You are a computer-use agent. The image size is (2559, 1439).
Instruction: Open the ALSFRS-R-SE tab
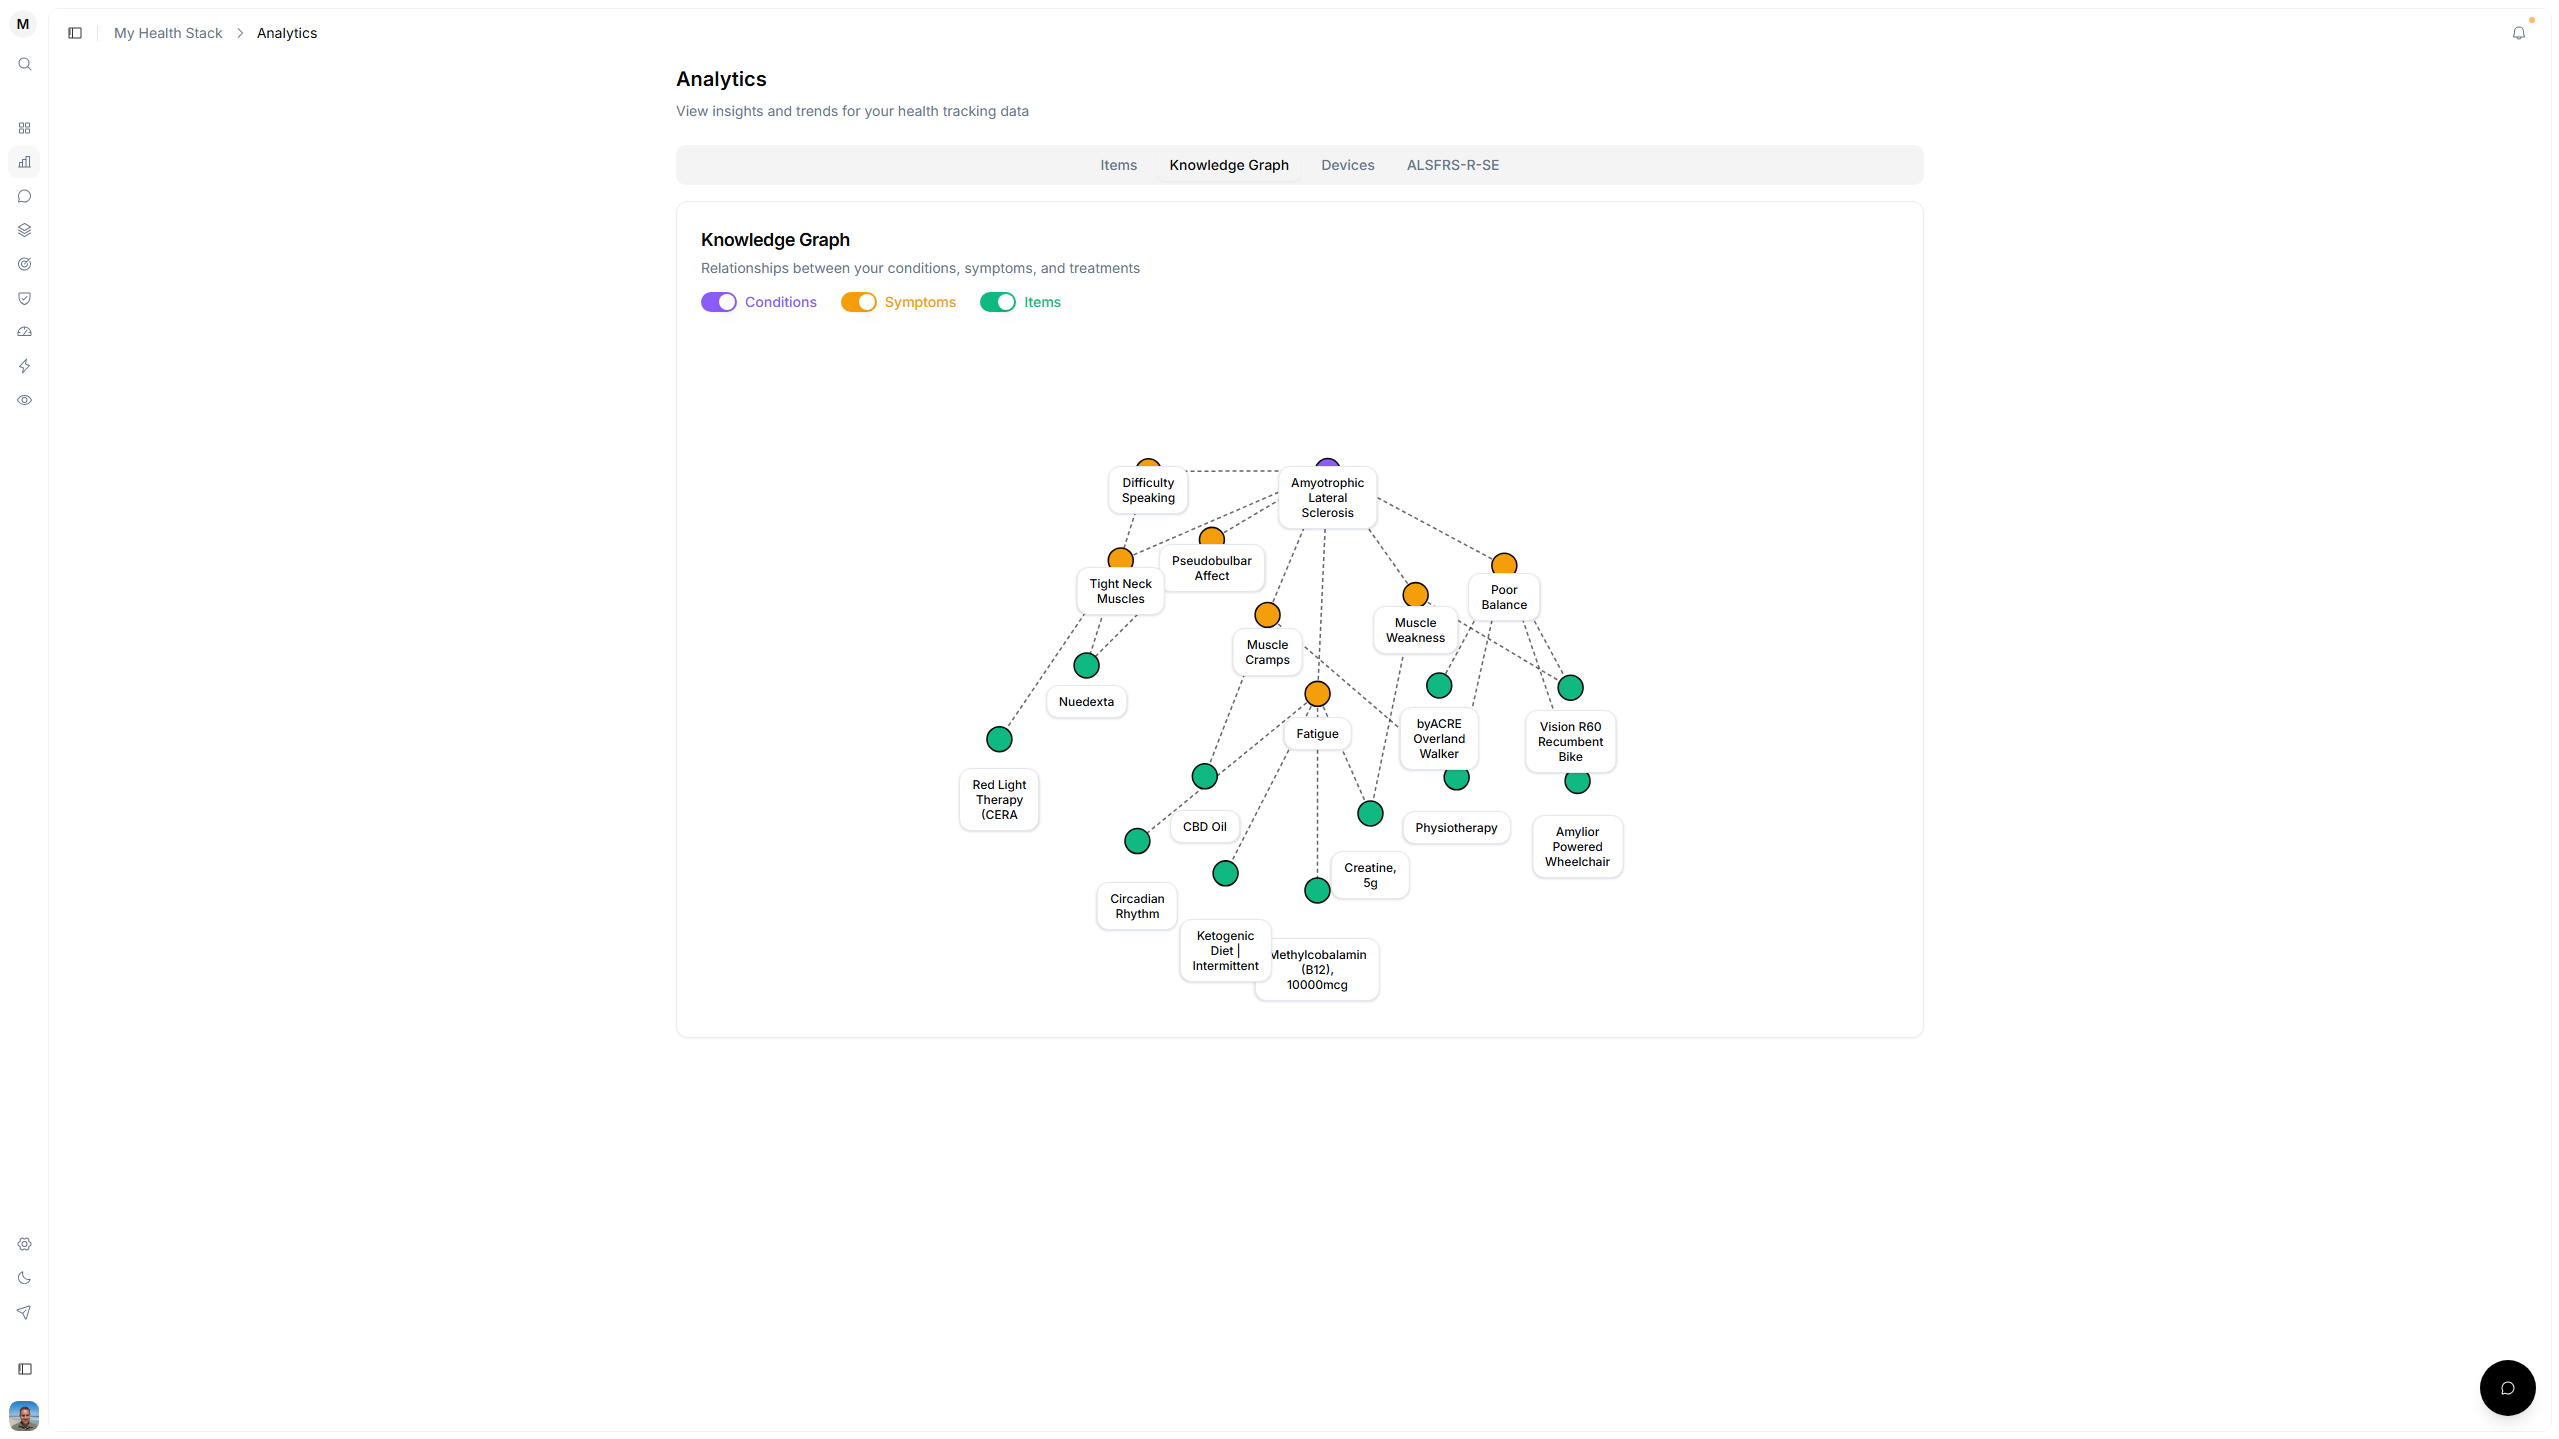[1452, 165]
